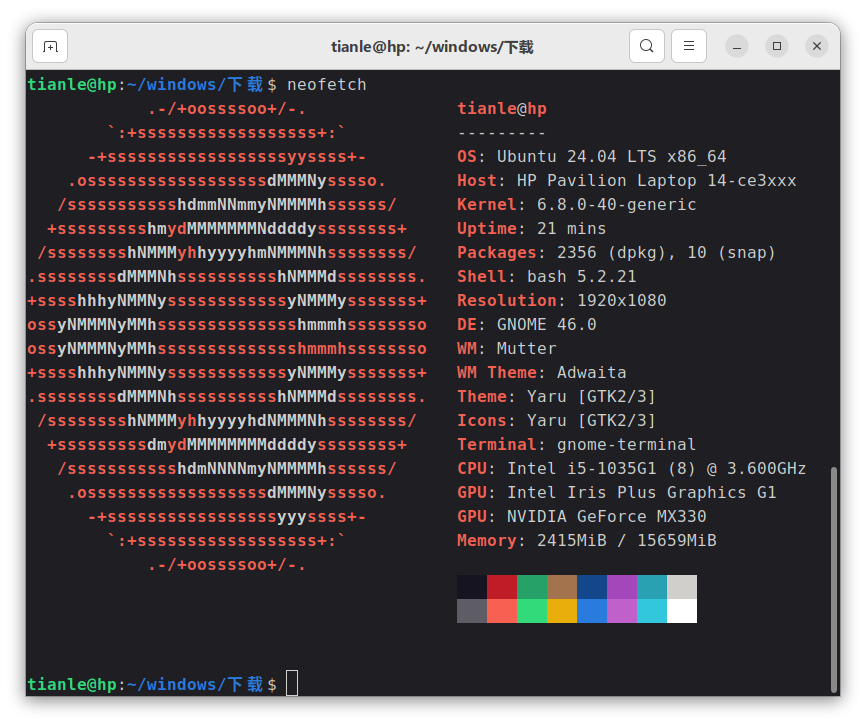Screen dimensions: 866x725
Task: Click the dark red color block
Action: coord(502,587)
